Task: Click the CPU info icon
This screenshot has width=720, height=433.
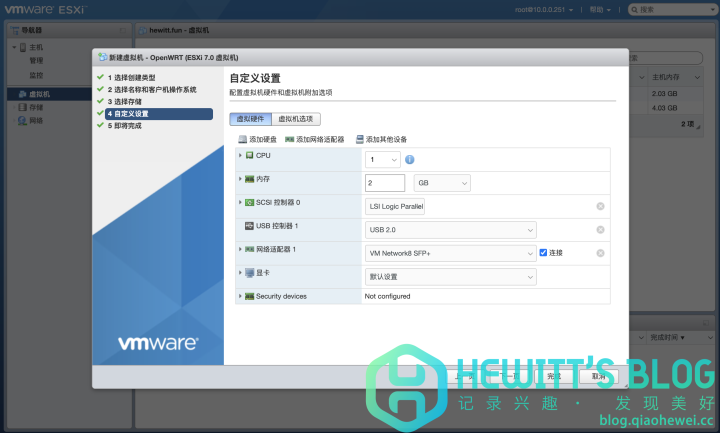Action: 410,159
